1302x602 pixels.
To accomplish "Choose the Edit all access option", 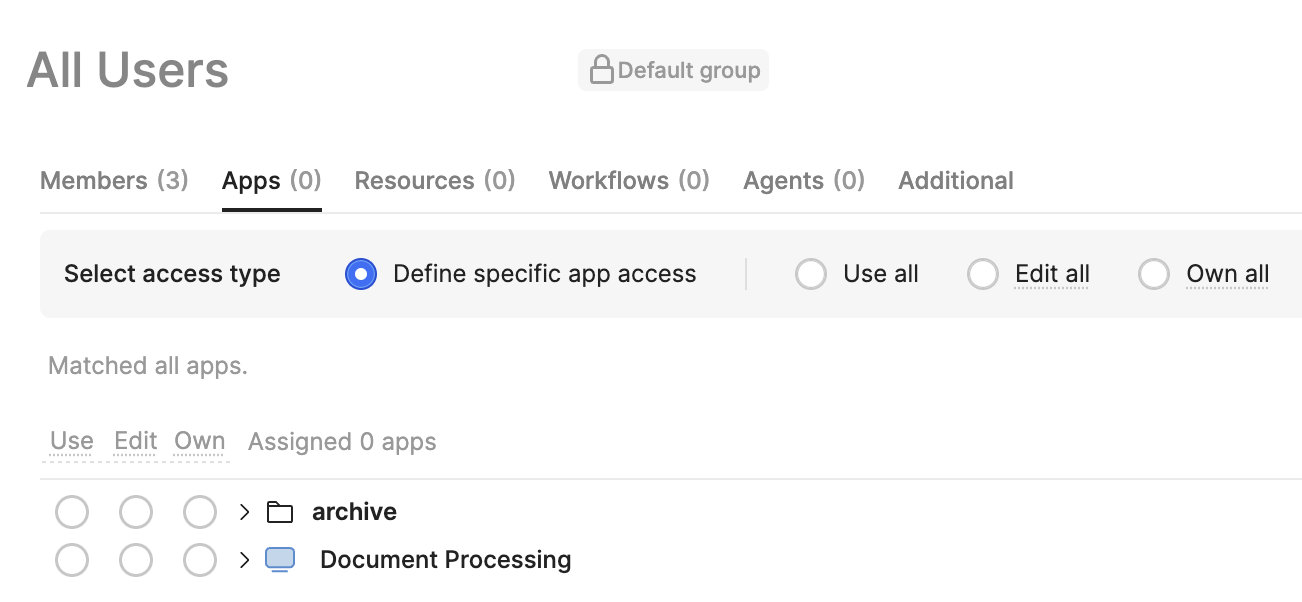I will click(x=983, y=274).
